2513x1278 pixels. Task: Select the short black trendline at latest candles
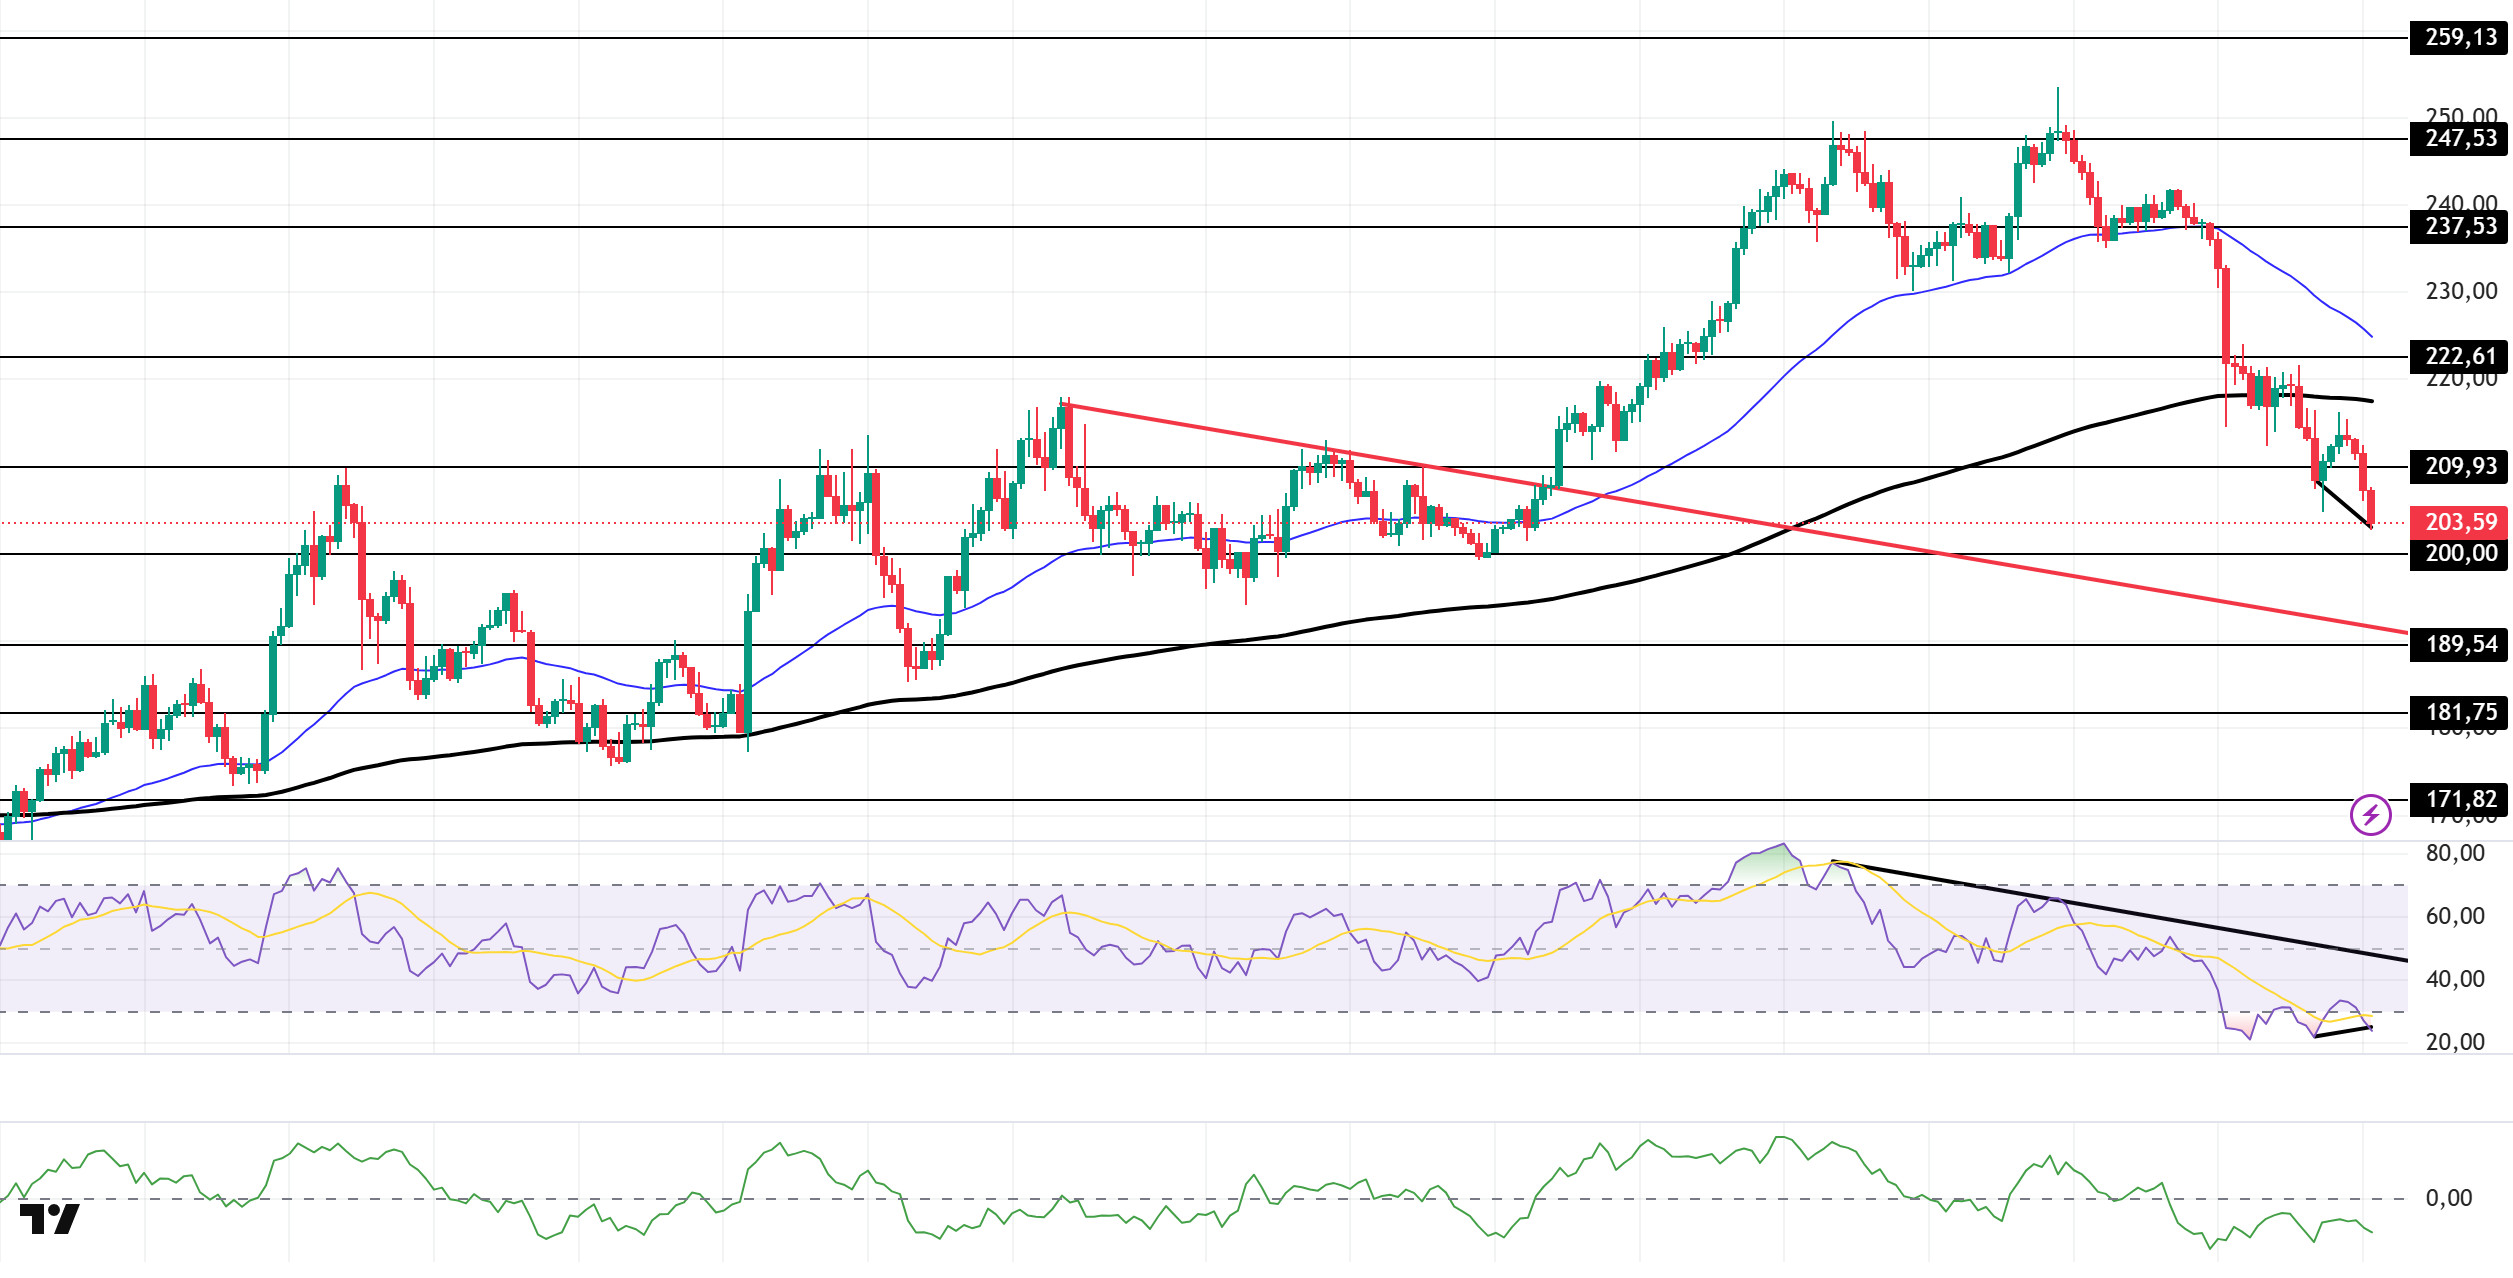[x=2343, y=504]
